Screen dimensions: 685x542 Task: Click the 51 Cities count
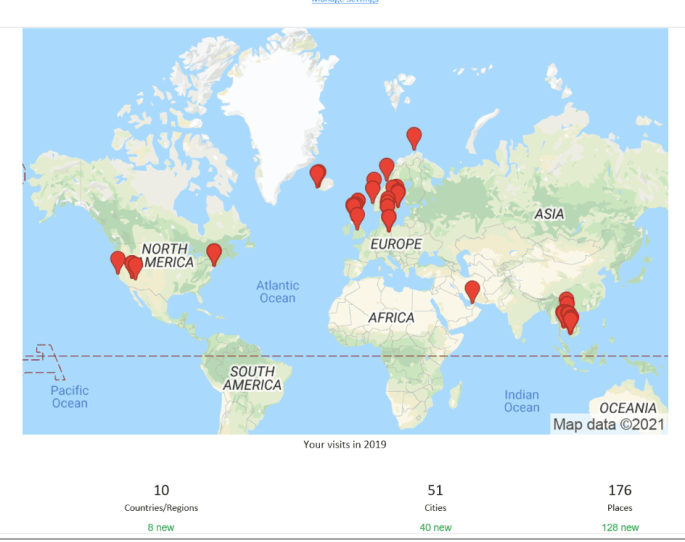click(435, 490)
